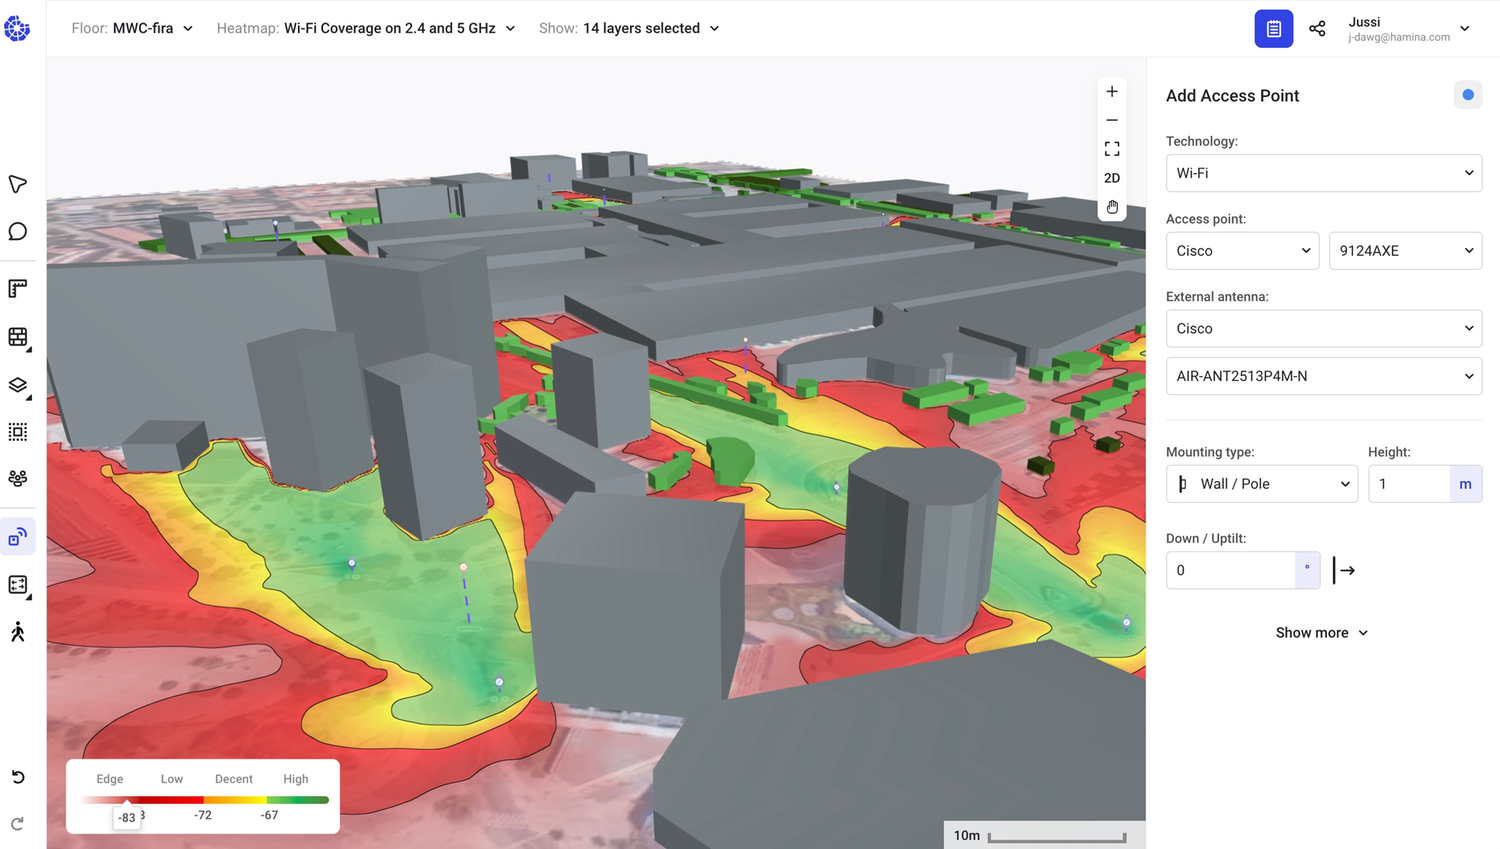Toggle the blue switch beside Add Access Point
Viewport: 1500px width, 849px height.
click(1467, 94)
